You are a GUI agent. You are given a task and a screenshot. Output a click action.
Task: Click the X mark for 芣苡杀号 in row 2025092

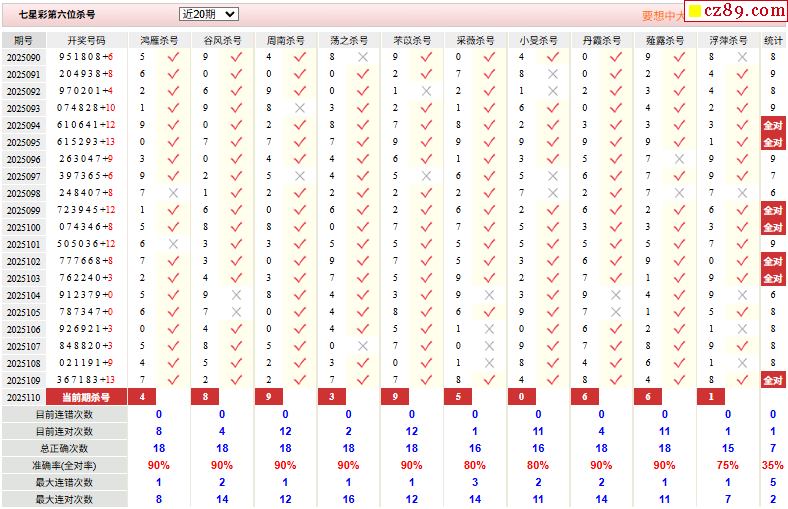(426, 91)
